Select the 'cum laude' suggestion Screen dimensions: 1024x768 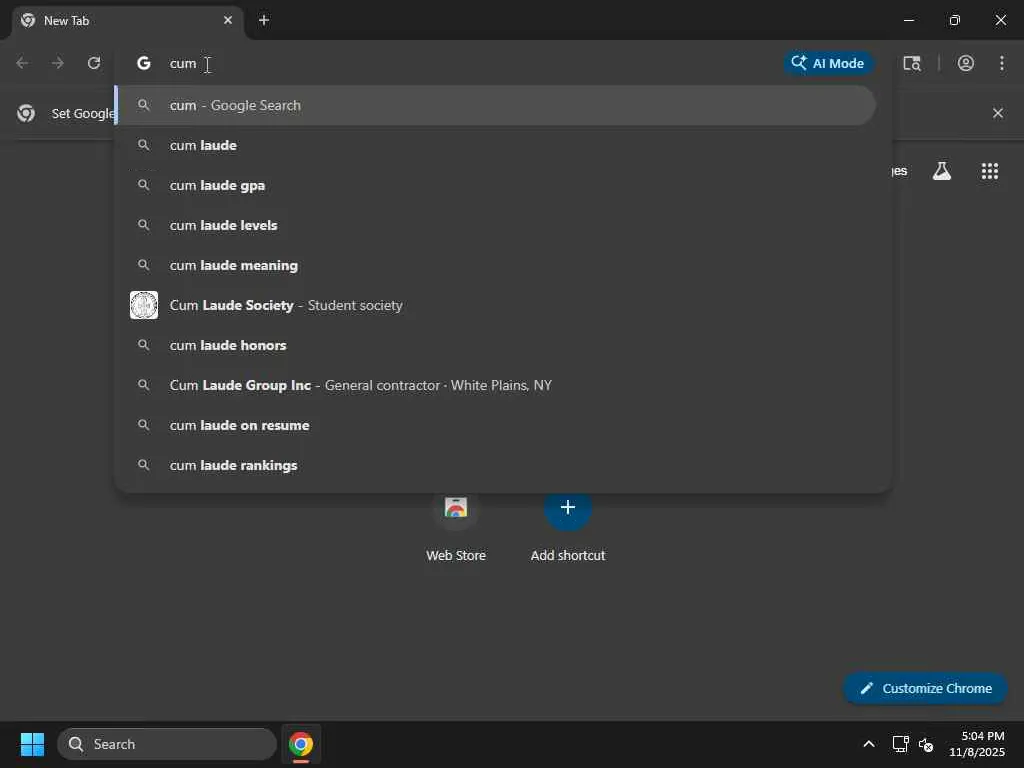(496, 145)
